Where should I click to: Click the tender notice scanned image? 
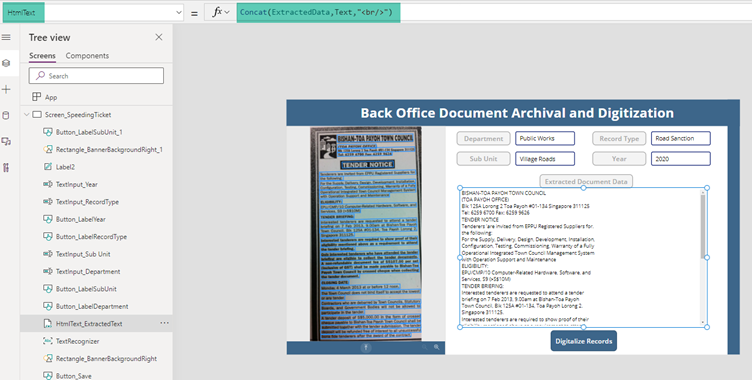[x=366, y=234]
